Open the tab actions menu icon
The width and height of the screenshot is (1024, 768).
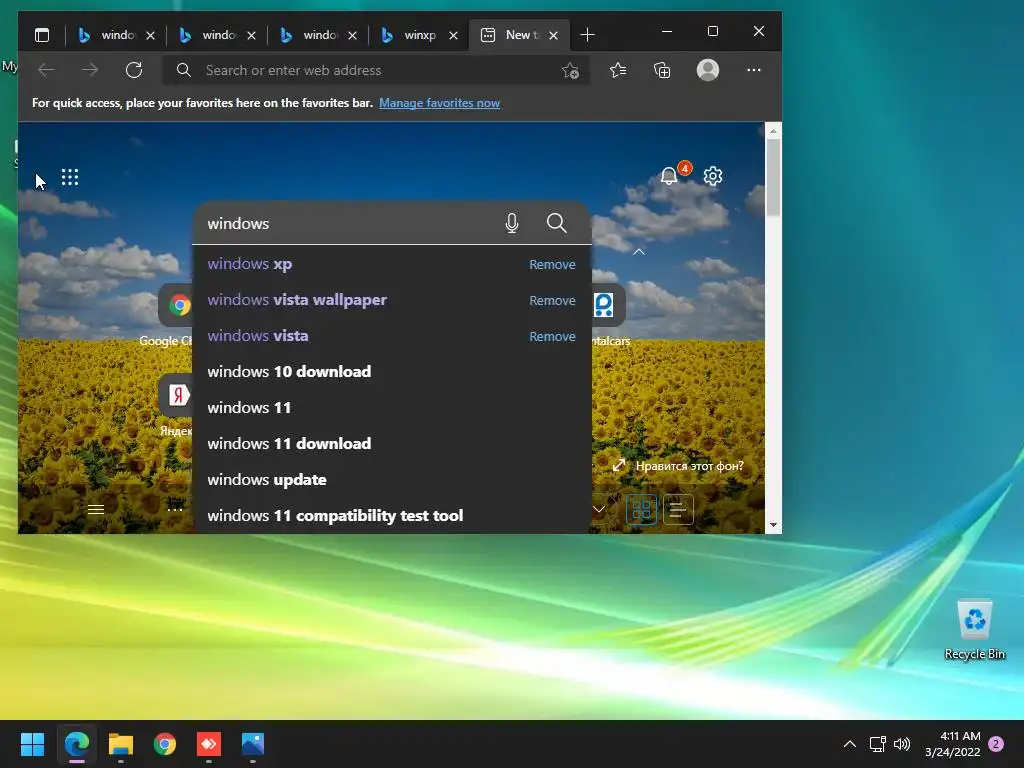(x=42, y=35)
